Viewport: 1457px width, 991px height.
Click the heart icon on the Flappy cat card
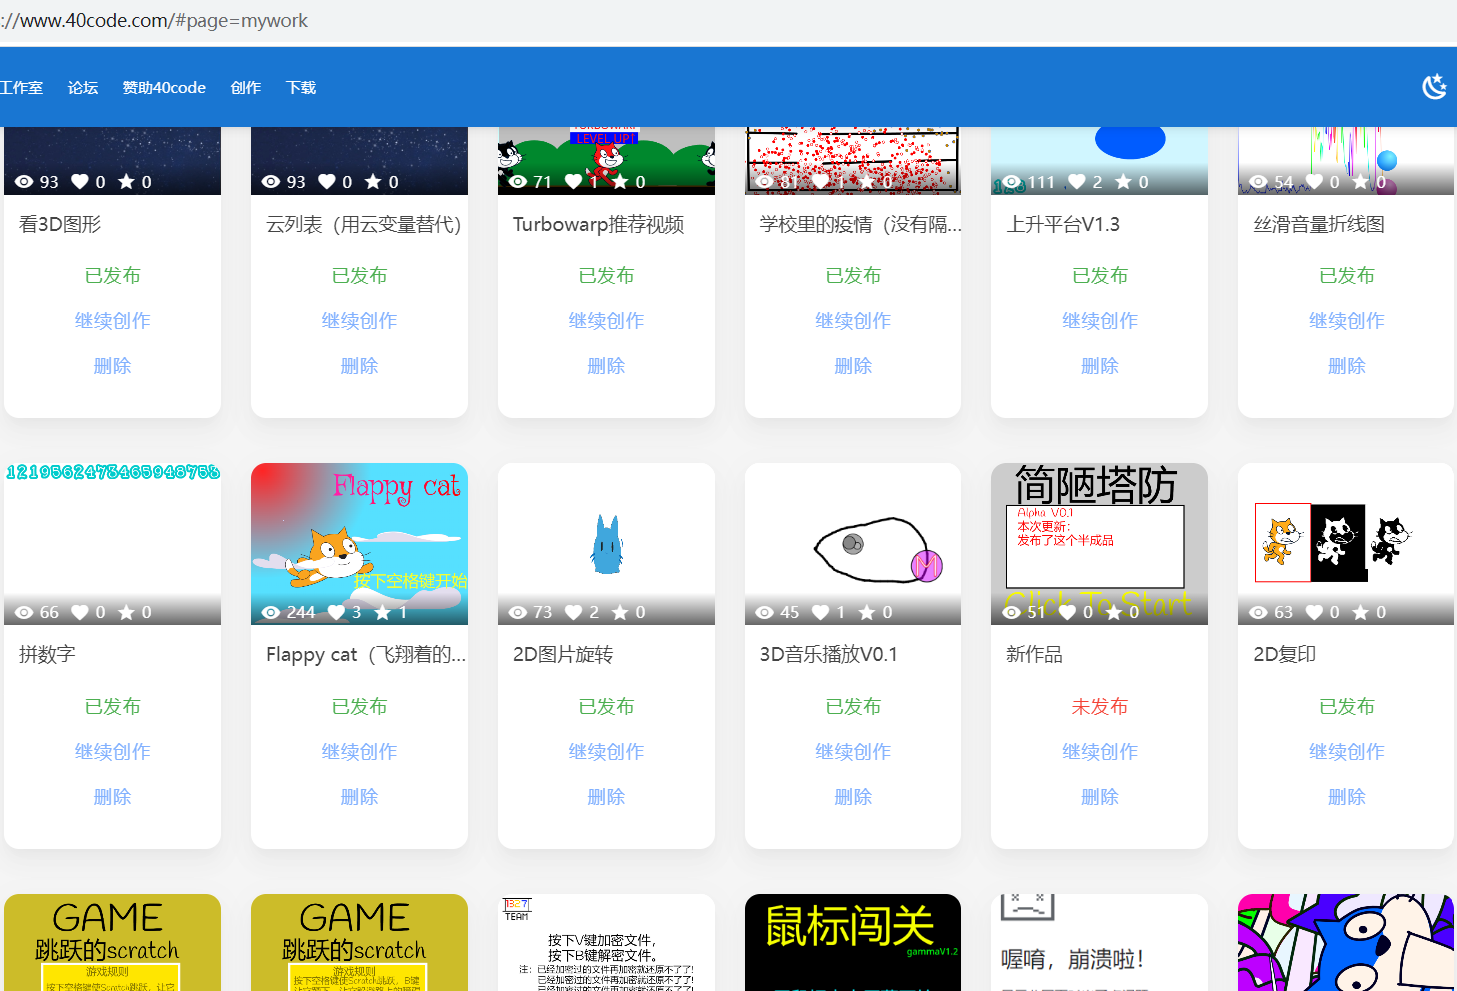pyautogui.click(x=334, y=611)
